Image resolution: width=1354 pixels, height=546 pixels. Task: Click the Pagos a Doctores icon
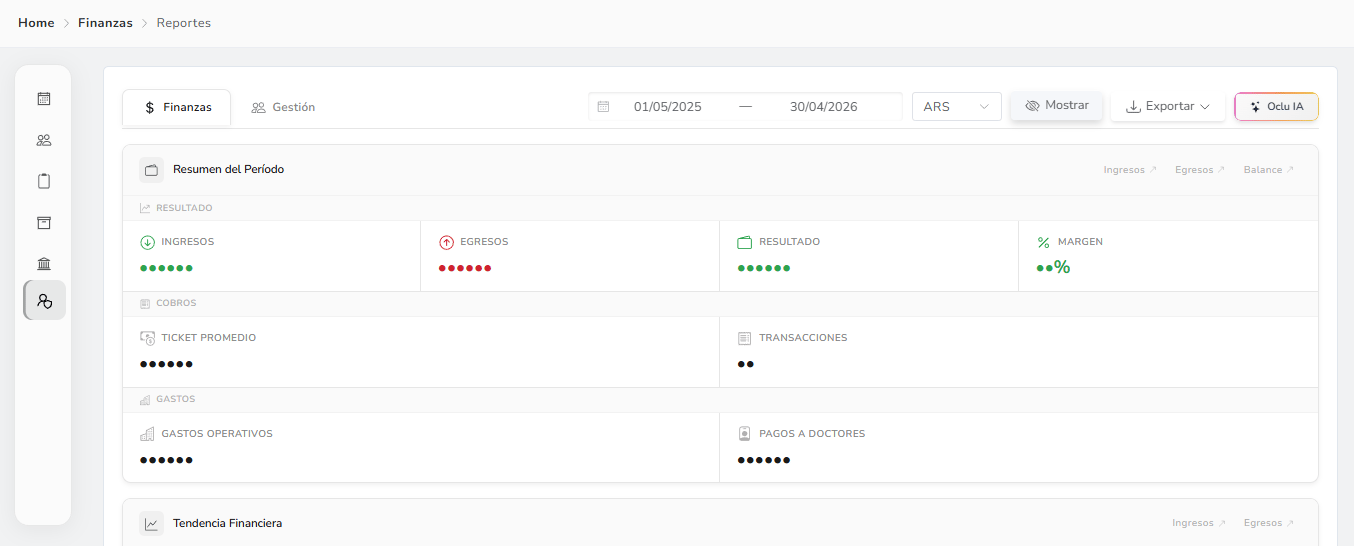[744, 434]
